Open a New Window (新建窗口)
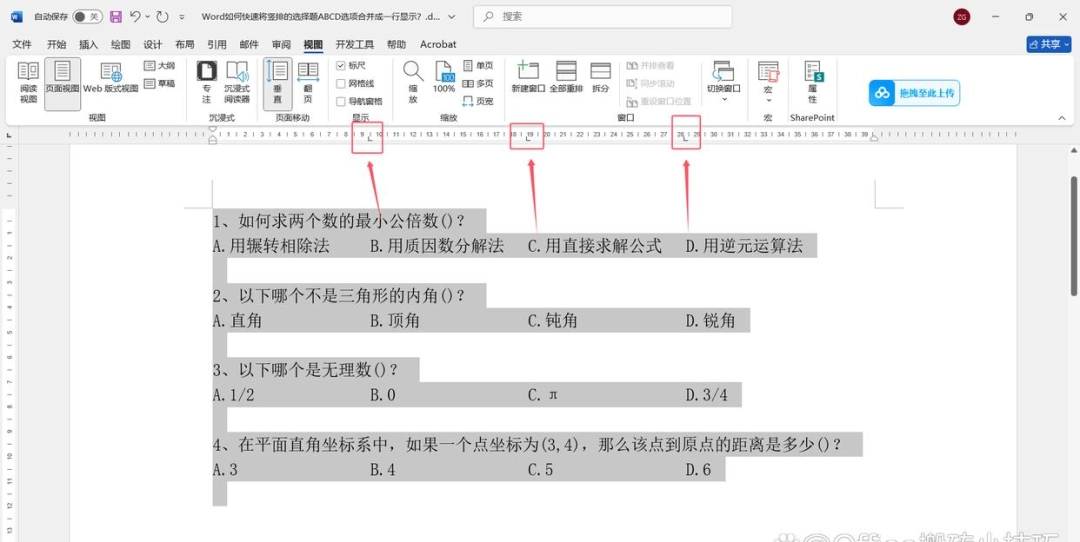1080x542 pixels. [528, 77]
